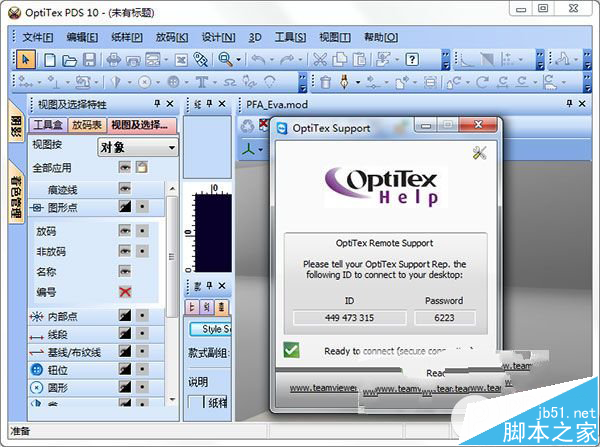The image size is (600, 447).
Task: Collapse the 图形点 tree node
Action: pos(37,208)
